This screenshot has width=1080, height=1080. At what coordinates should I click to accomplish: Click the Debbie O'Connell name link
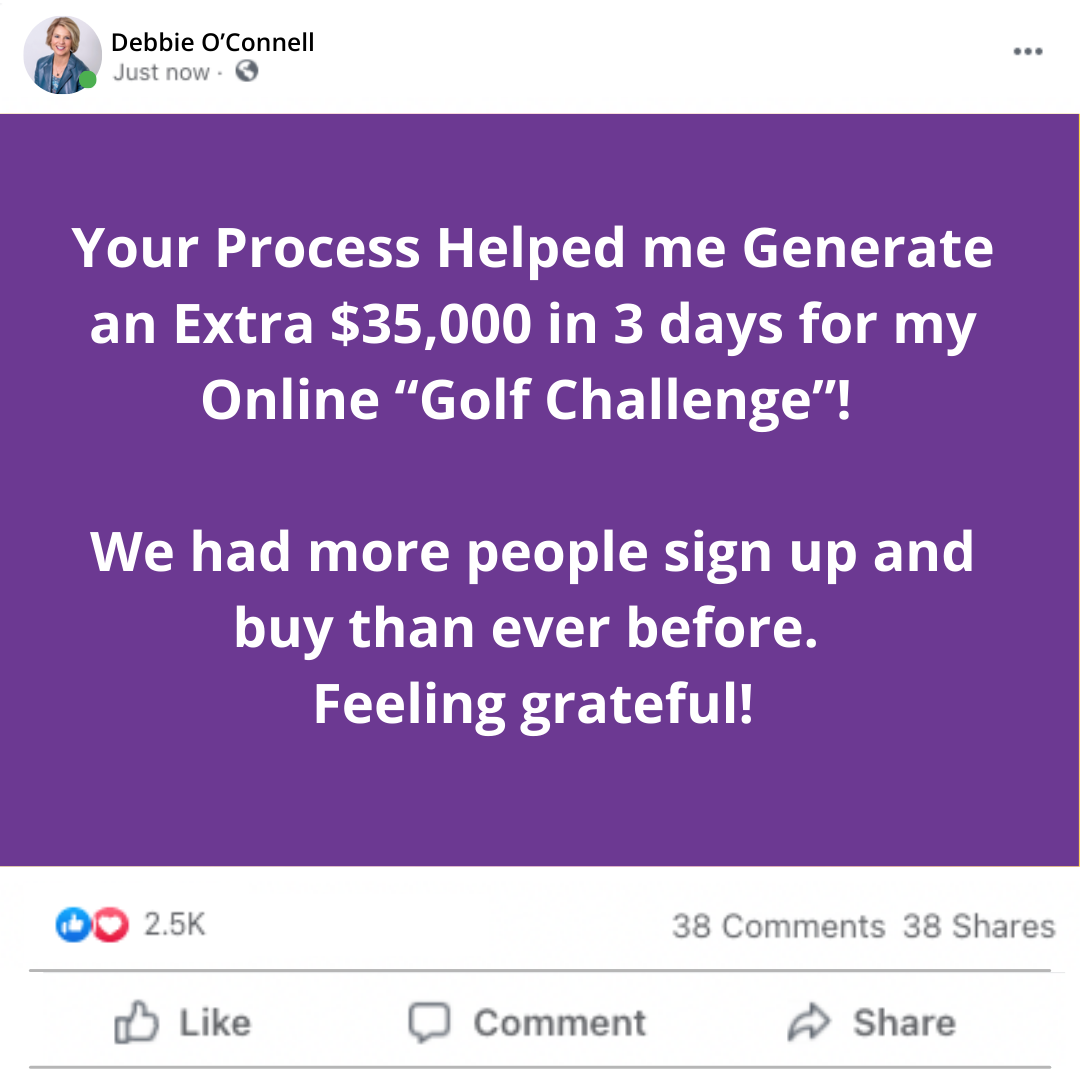point(212,43)
